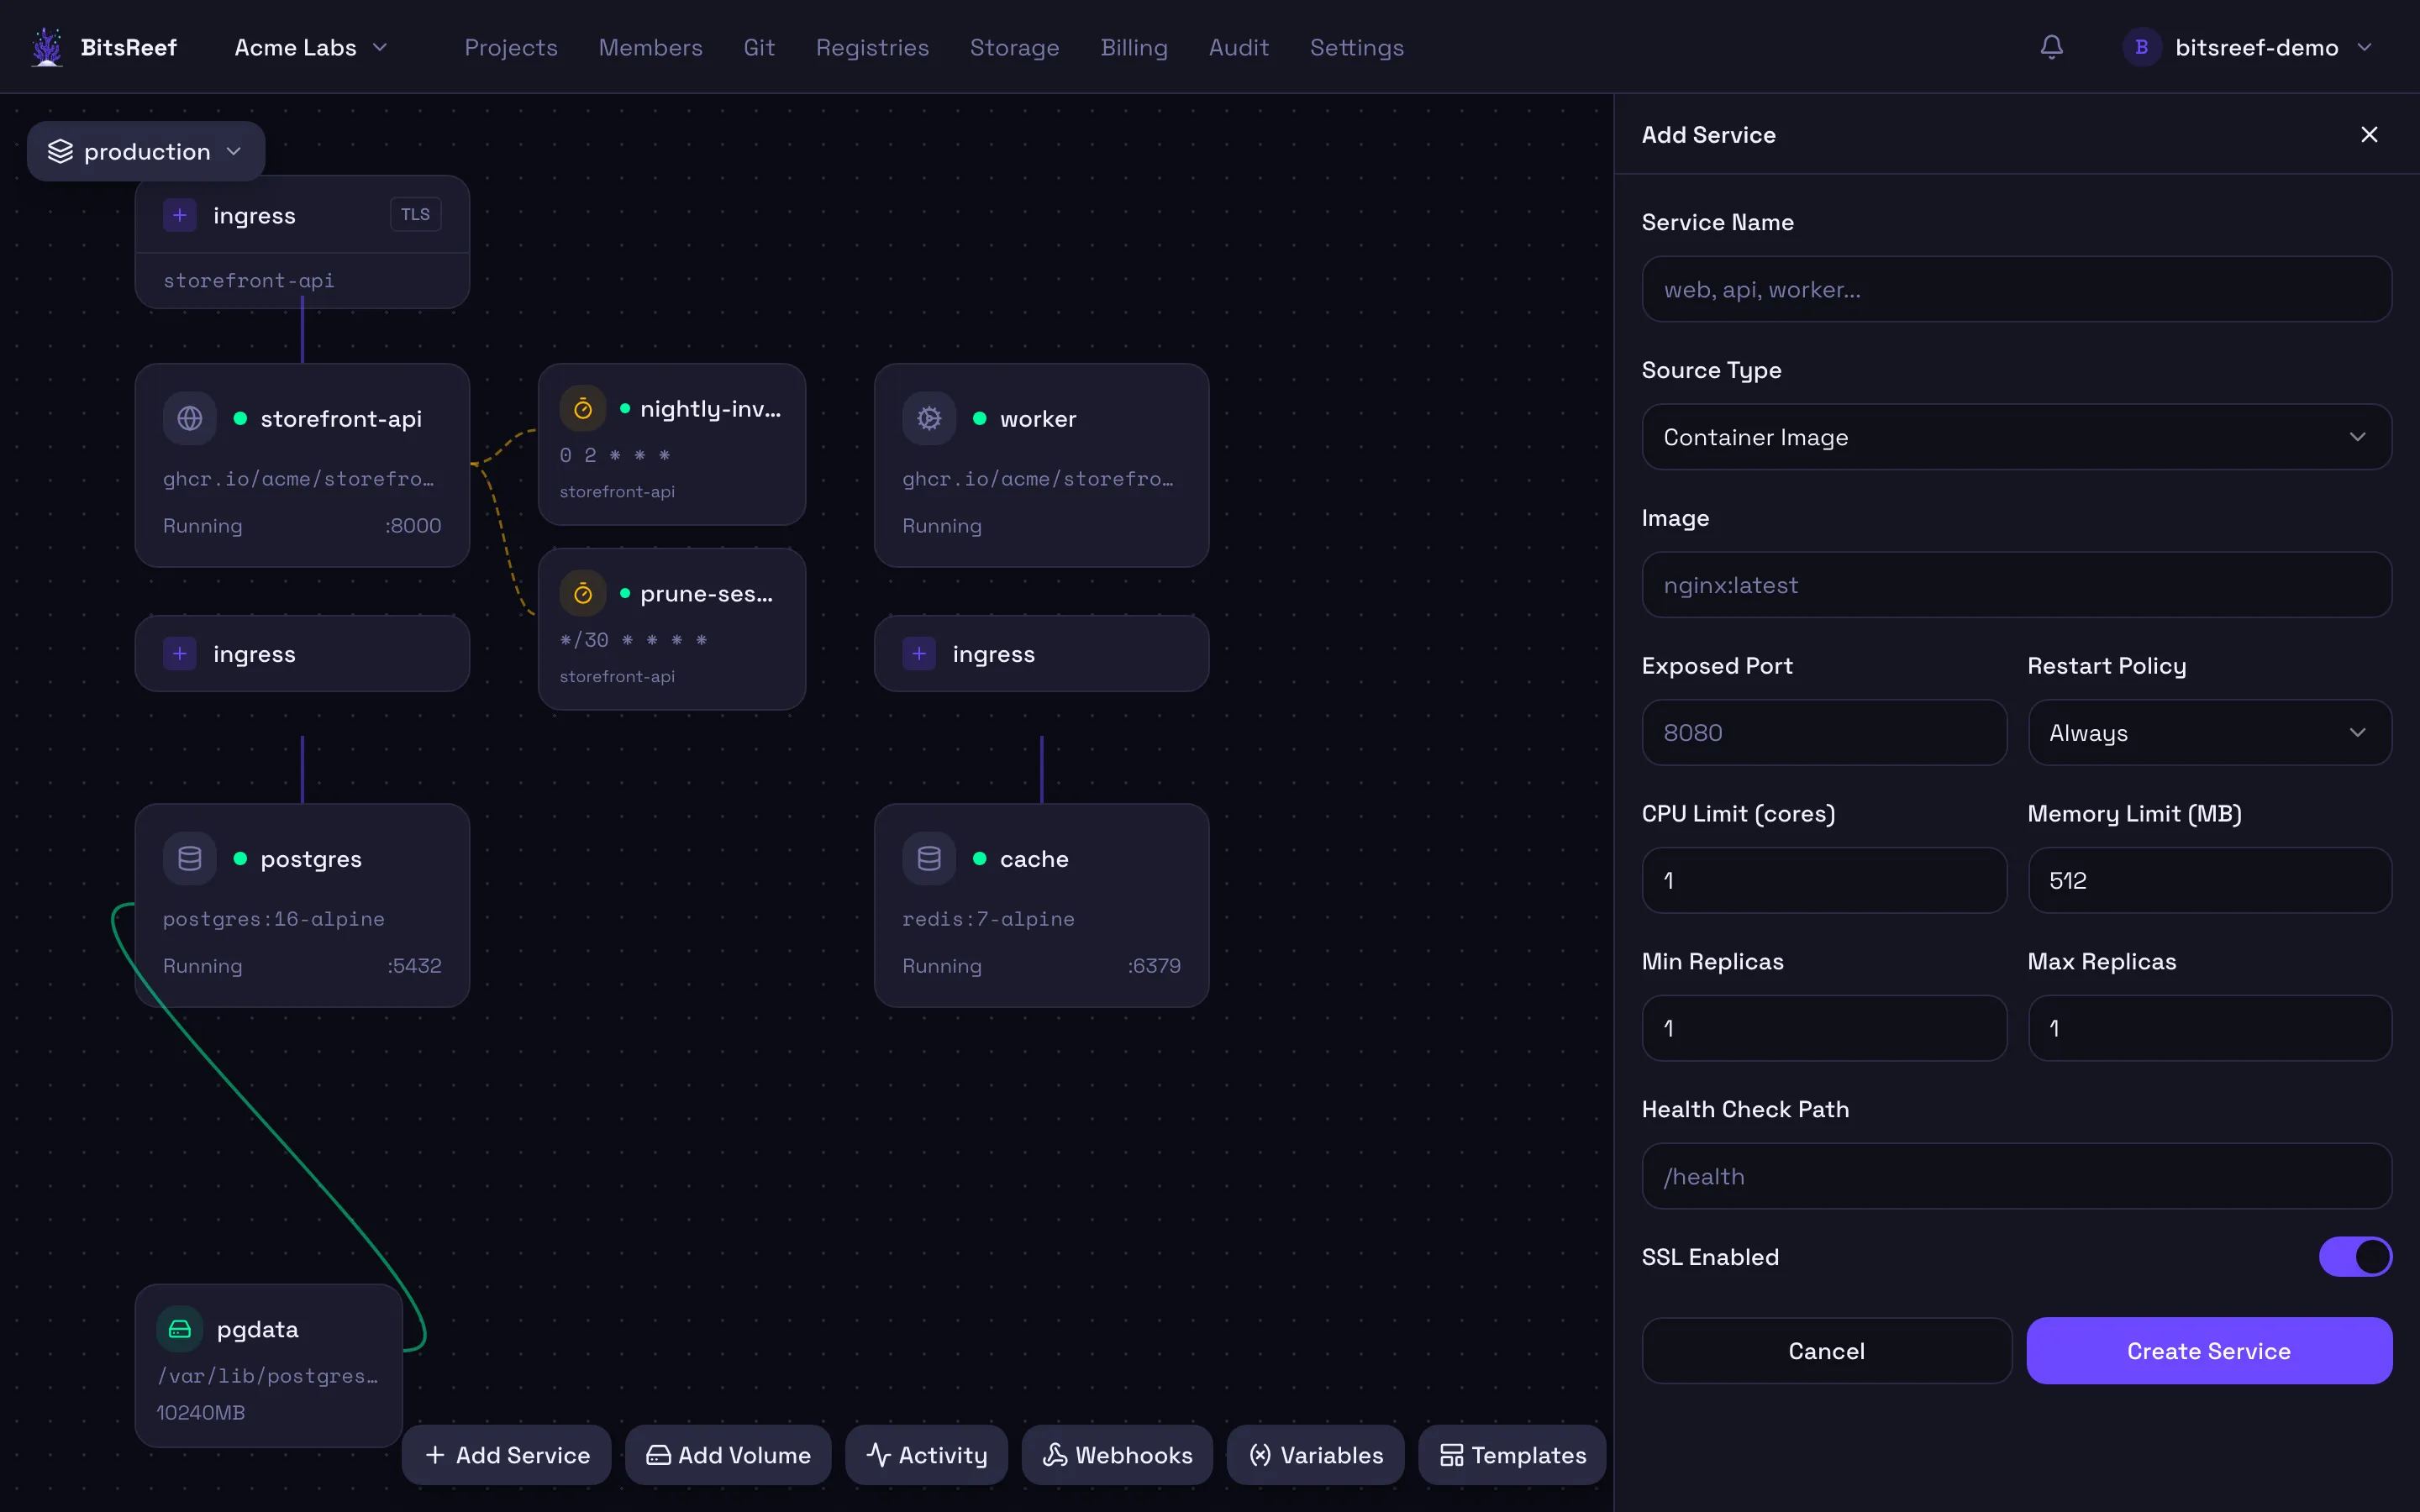Click the Exposed Port input field
Viewport: 2420px width, 1512px height.
pyautogui.click(x=1824, y=732)
